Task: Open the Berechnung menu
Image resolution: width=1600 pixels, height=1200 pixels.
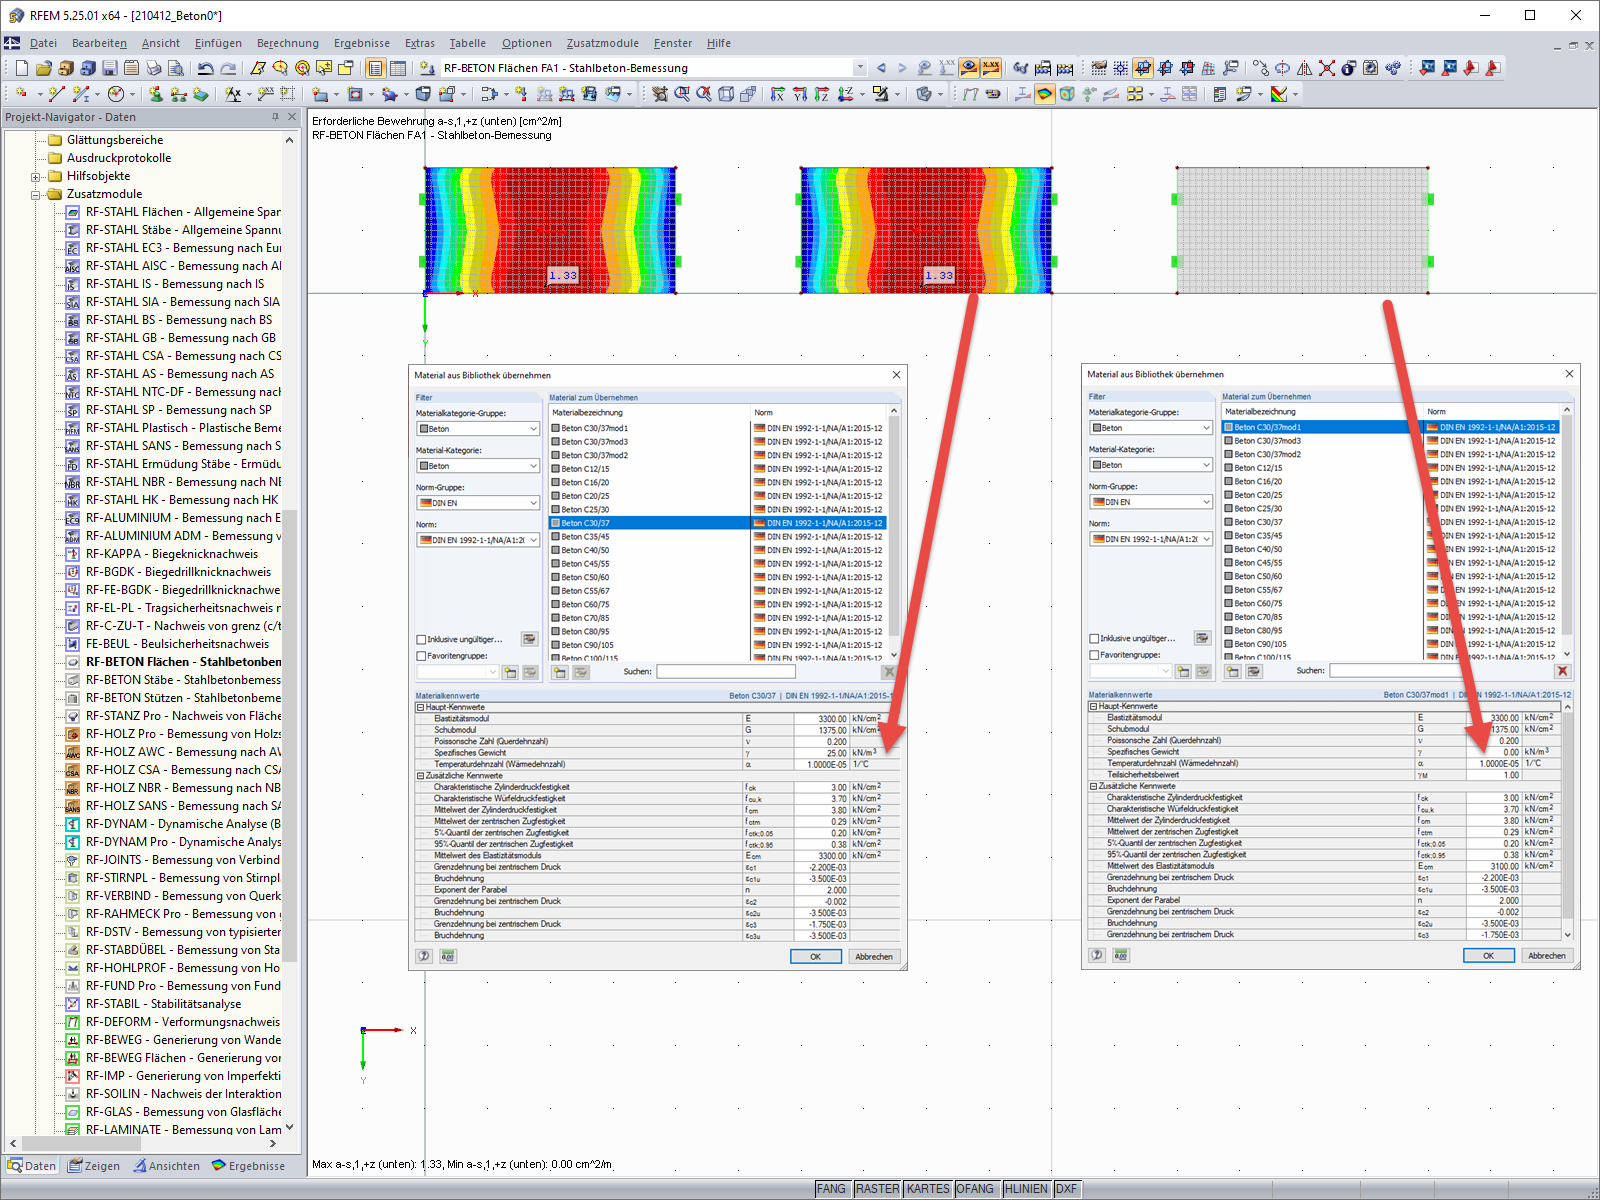Action: click(x=287, y=43)
